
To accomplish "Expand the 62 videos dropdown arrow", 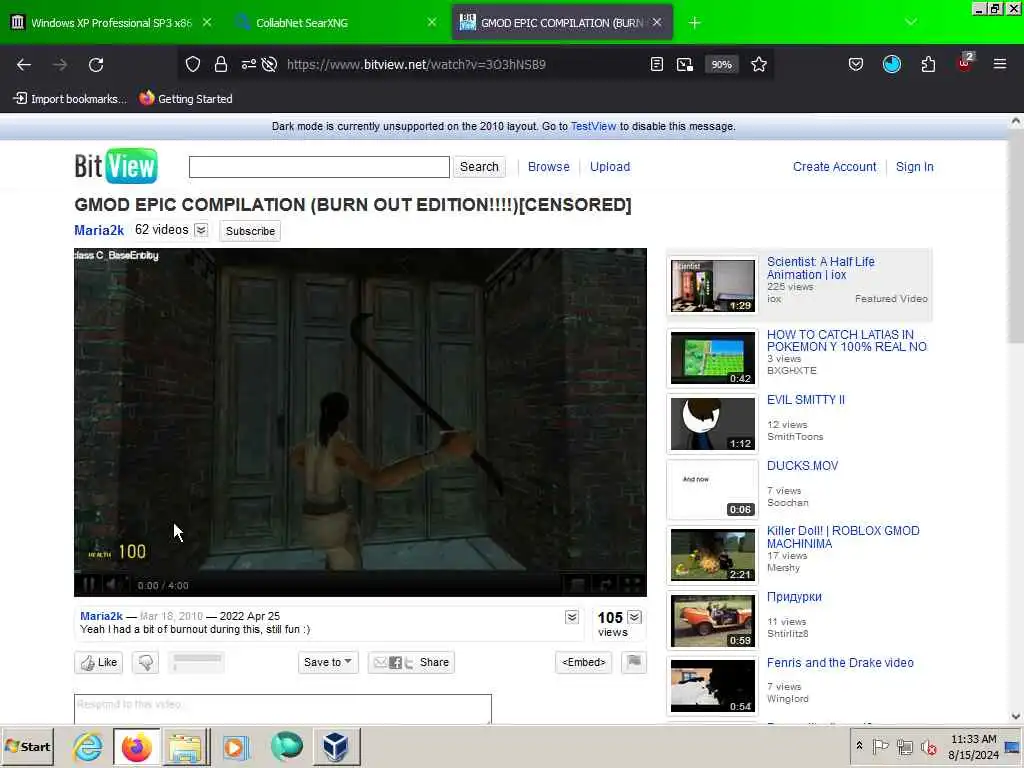I will 201,230.
